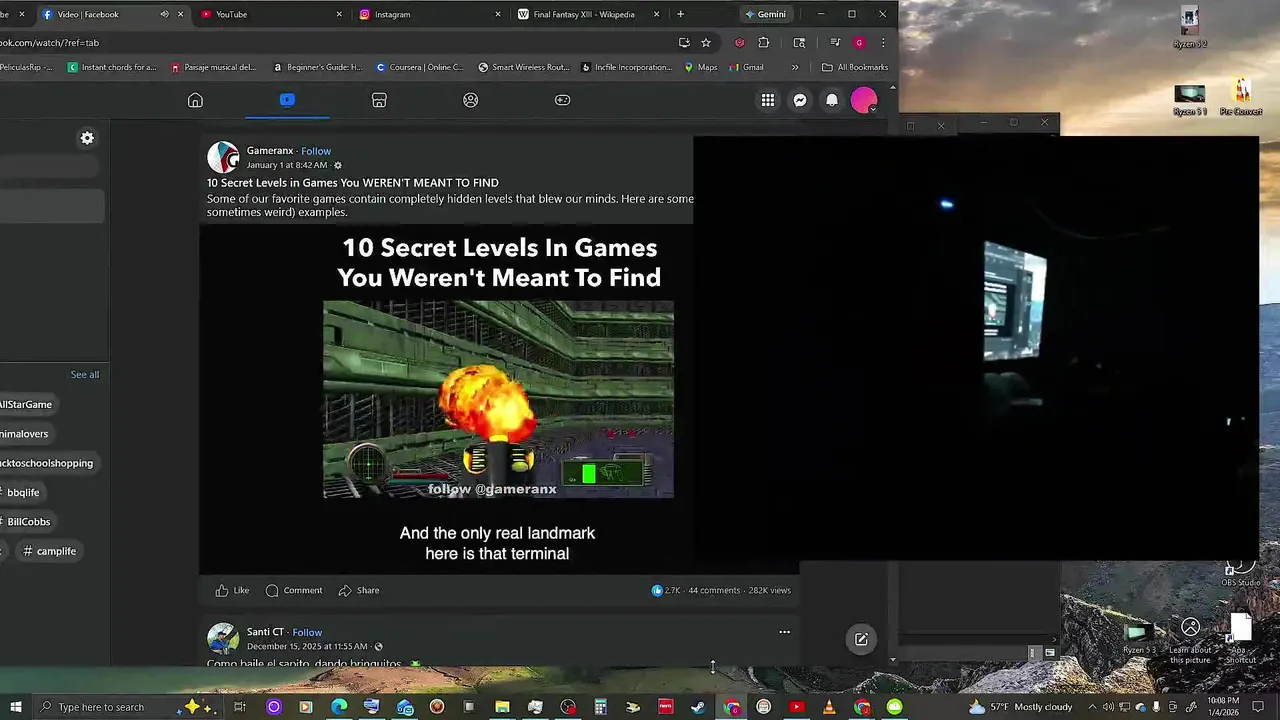1280x720 pixels.
Task: Follow Santi CT
Action: [x=307, y=632]
